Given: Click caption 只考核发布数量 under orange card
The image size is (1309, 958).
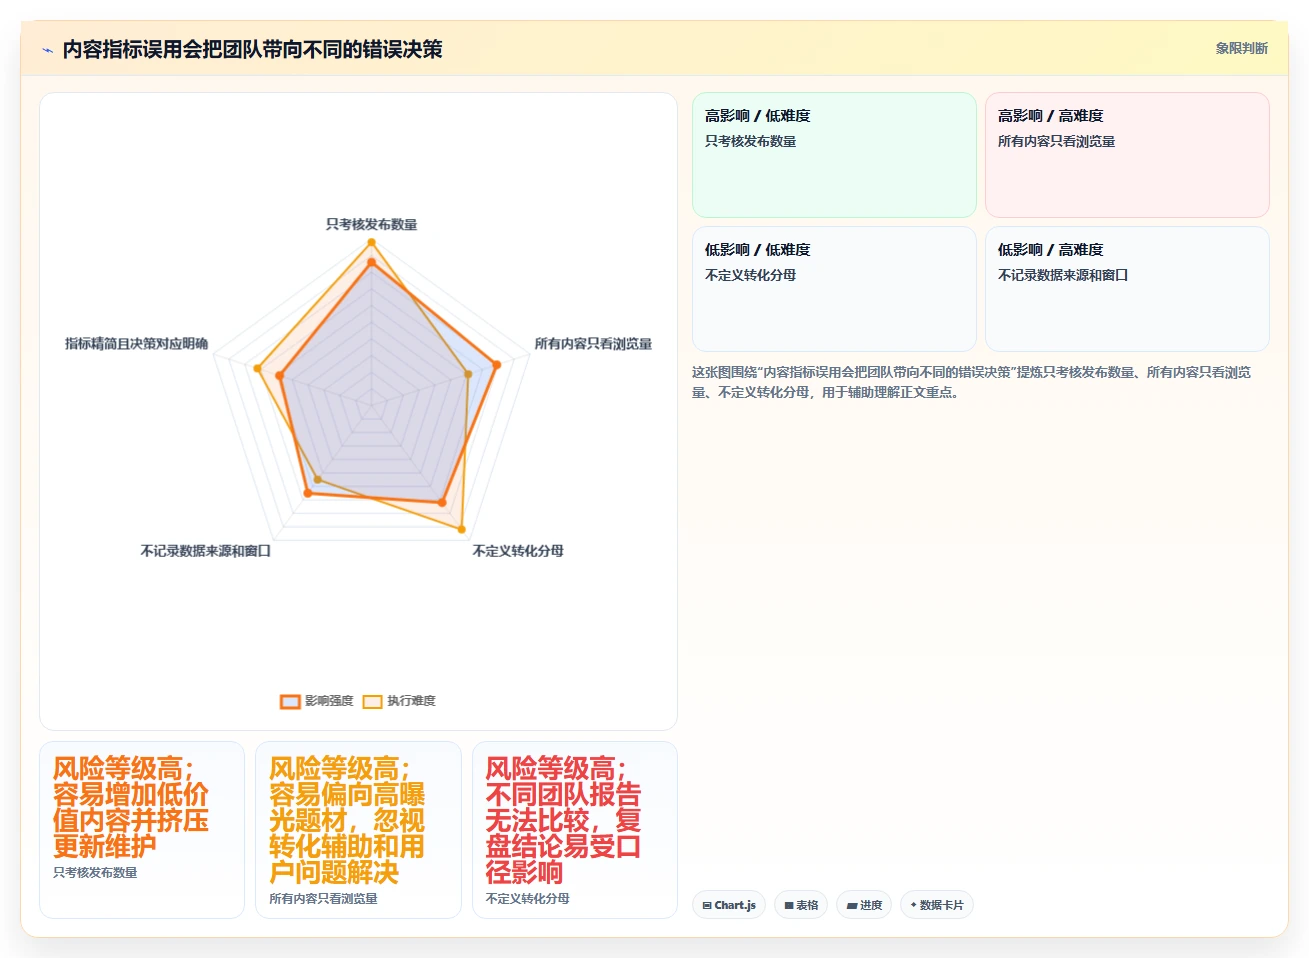Looking at the screenshot, I should tap(95, 873).
